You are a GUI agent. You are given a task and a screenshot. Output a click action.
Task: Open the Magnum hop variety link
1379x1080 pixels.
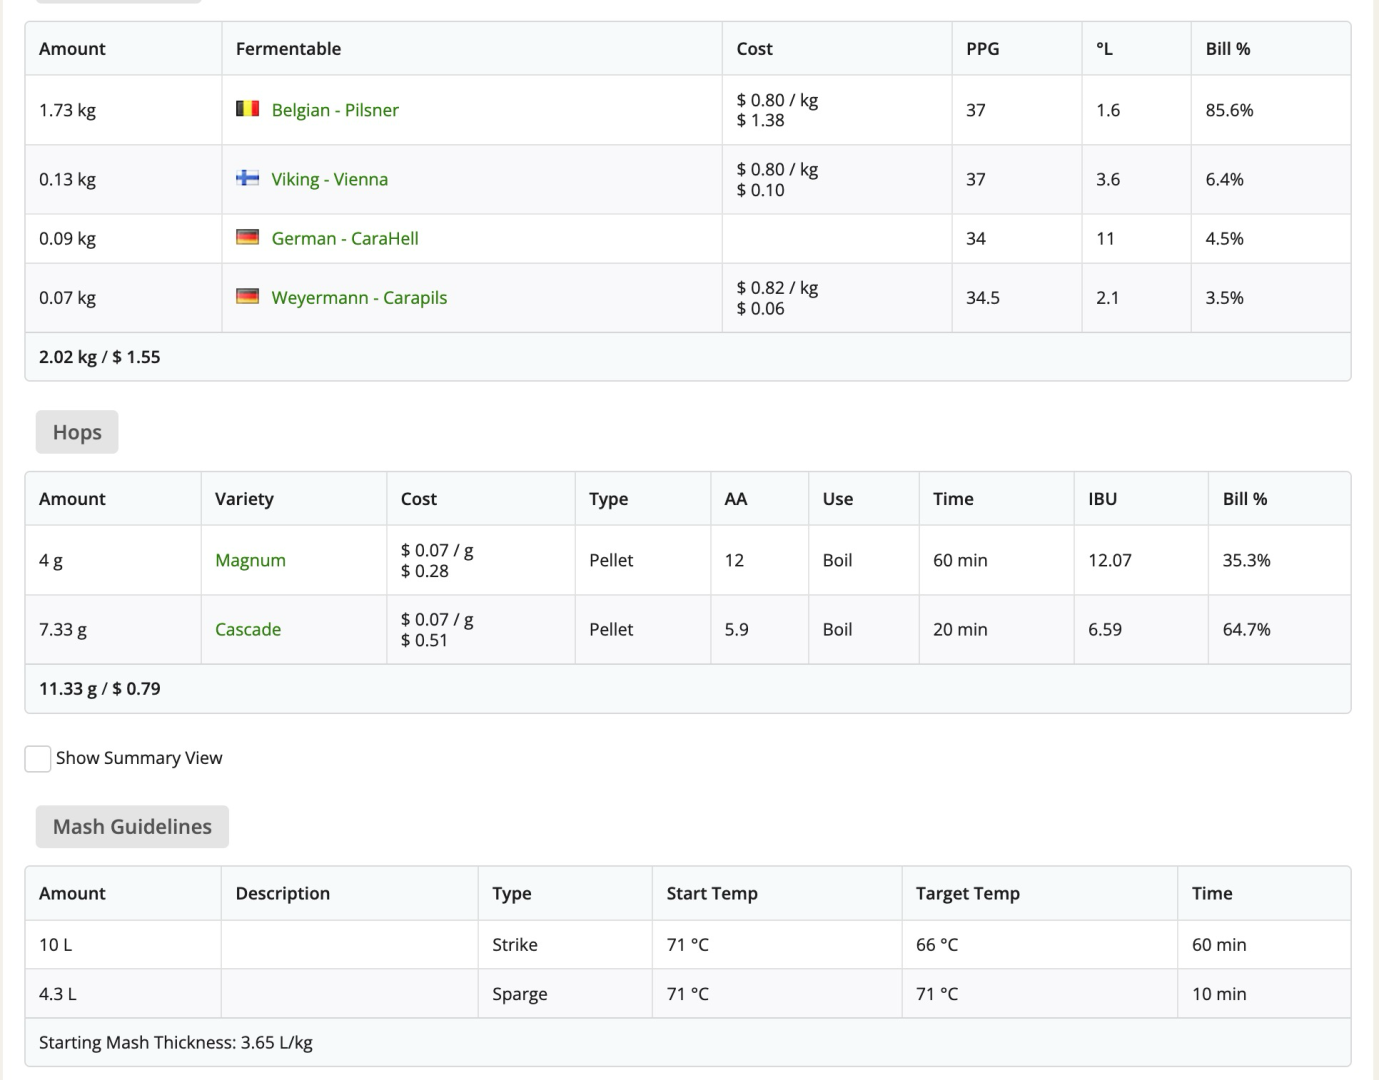click(x=250, y=560)
